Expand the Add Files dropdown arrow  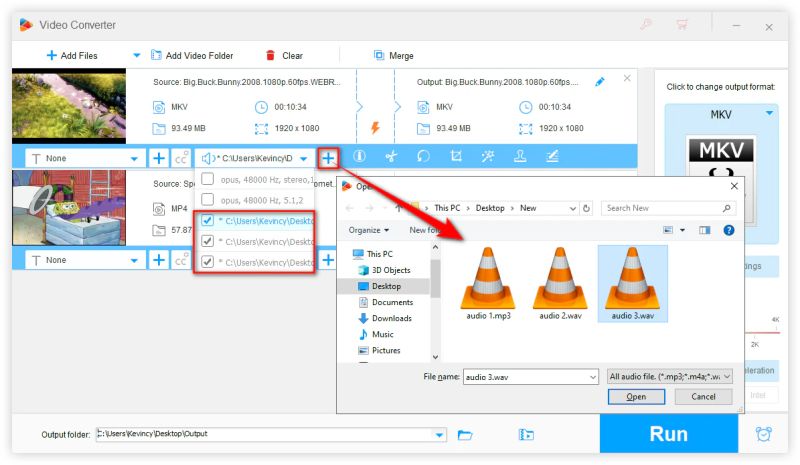pos(136,55)
